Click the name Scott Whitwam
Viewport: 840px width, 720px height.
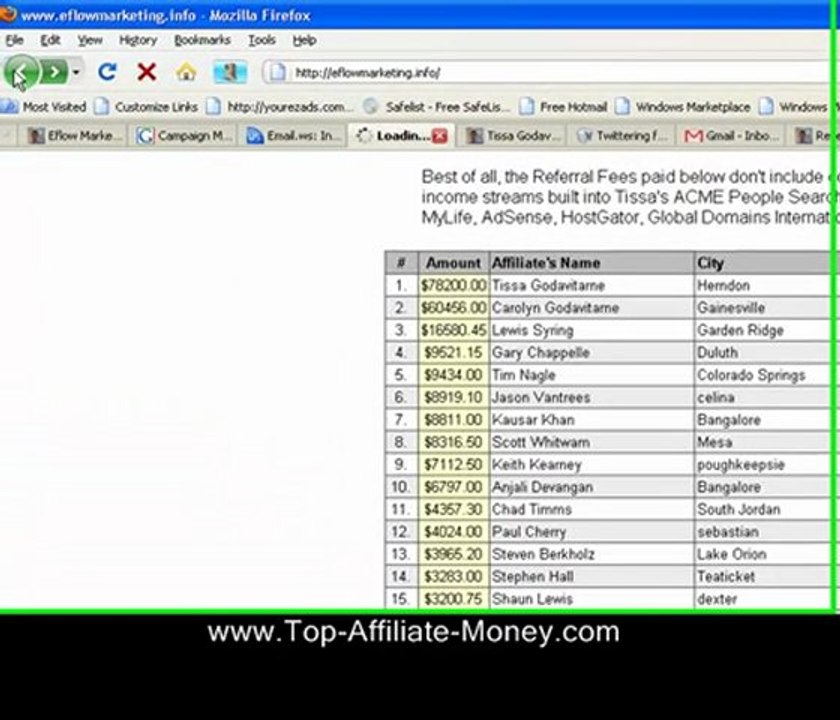541,442
